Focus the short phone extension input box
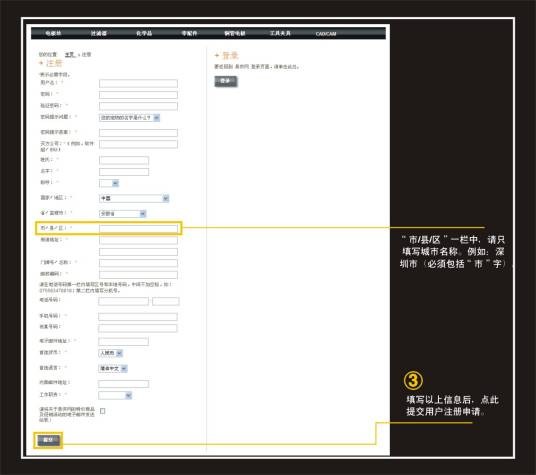The height and width of the screenshot is (475, 536). point(166,301)
